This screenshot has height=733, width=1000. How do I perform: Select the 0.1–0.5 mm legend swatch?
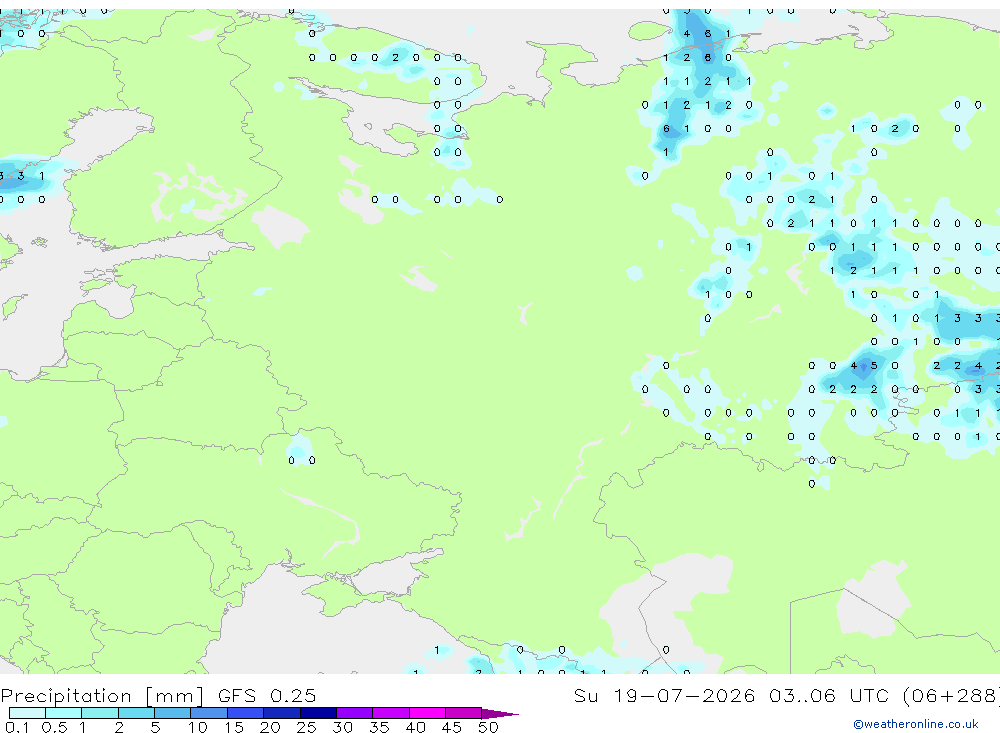[x=27, y=713]
